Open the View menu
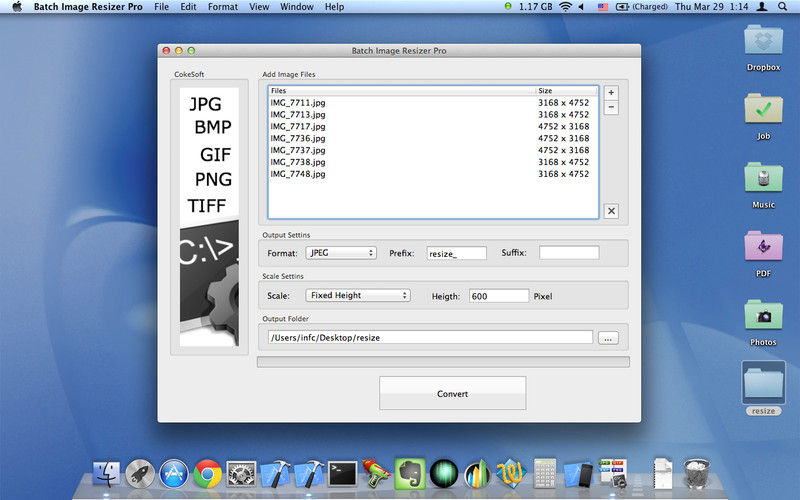The height and width of the screenshot is (500, 800). 259,7
